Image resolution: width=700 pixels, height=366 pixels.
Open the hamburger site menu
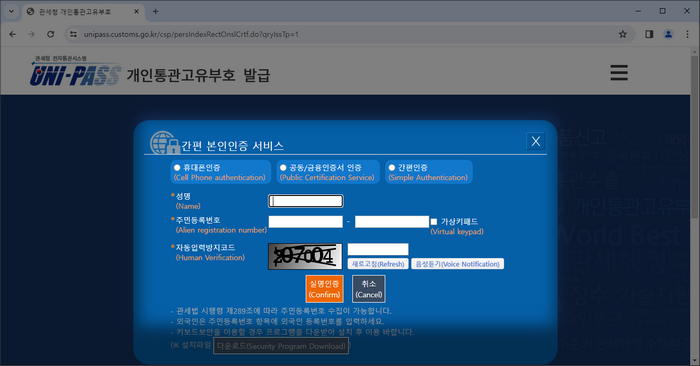point(619,73)
